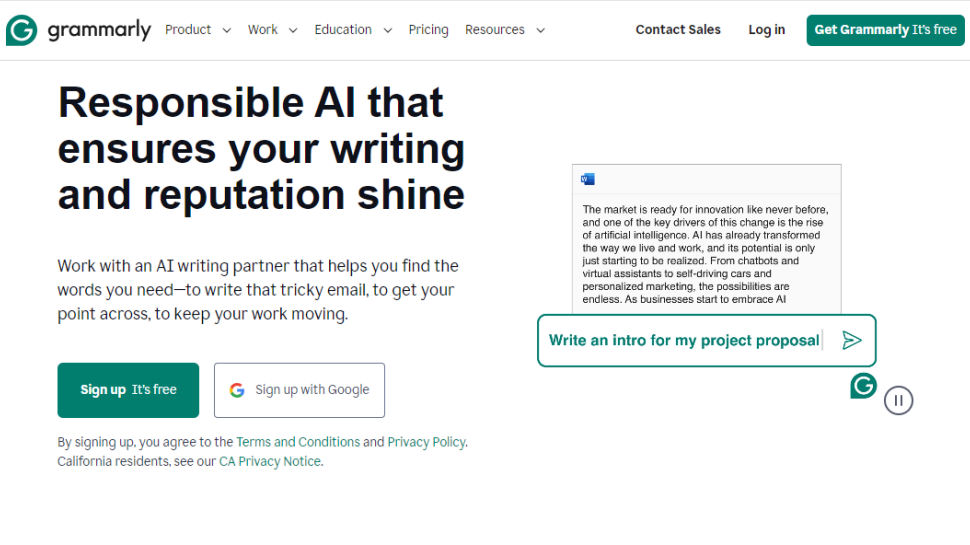Choose Sign up with Google
The image size is (970, 545).
[299, 390]
